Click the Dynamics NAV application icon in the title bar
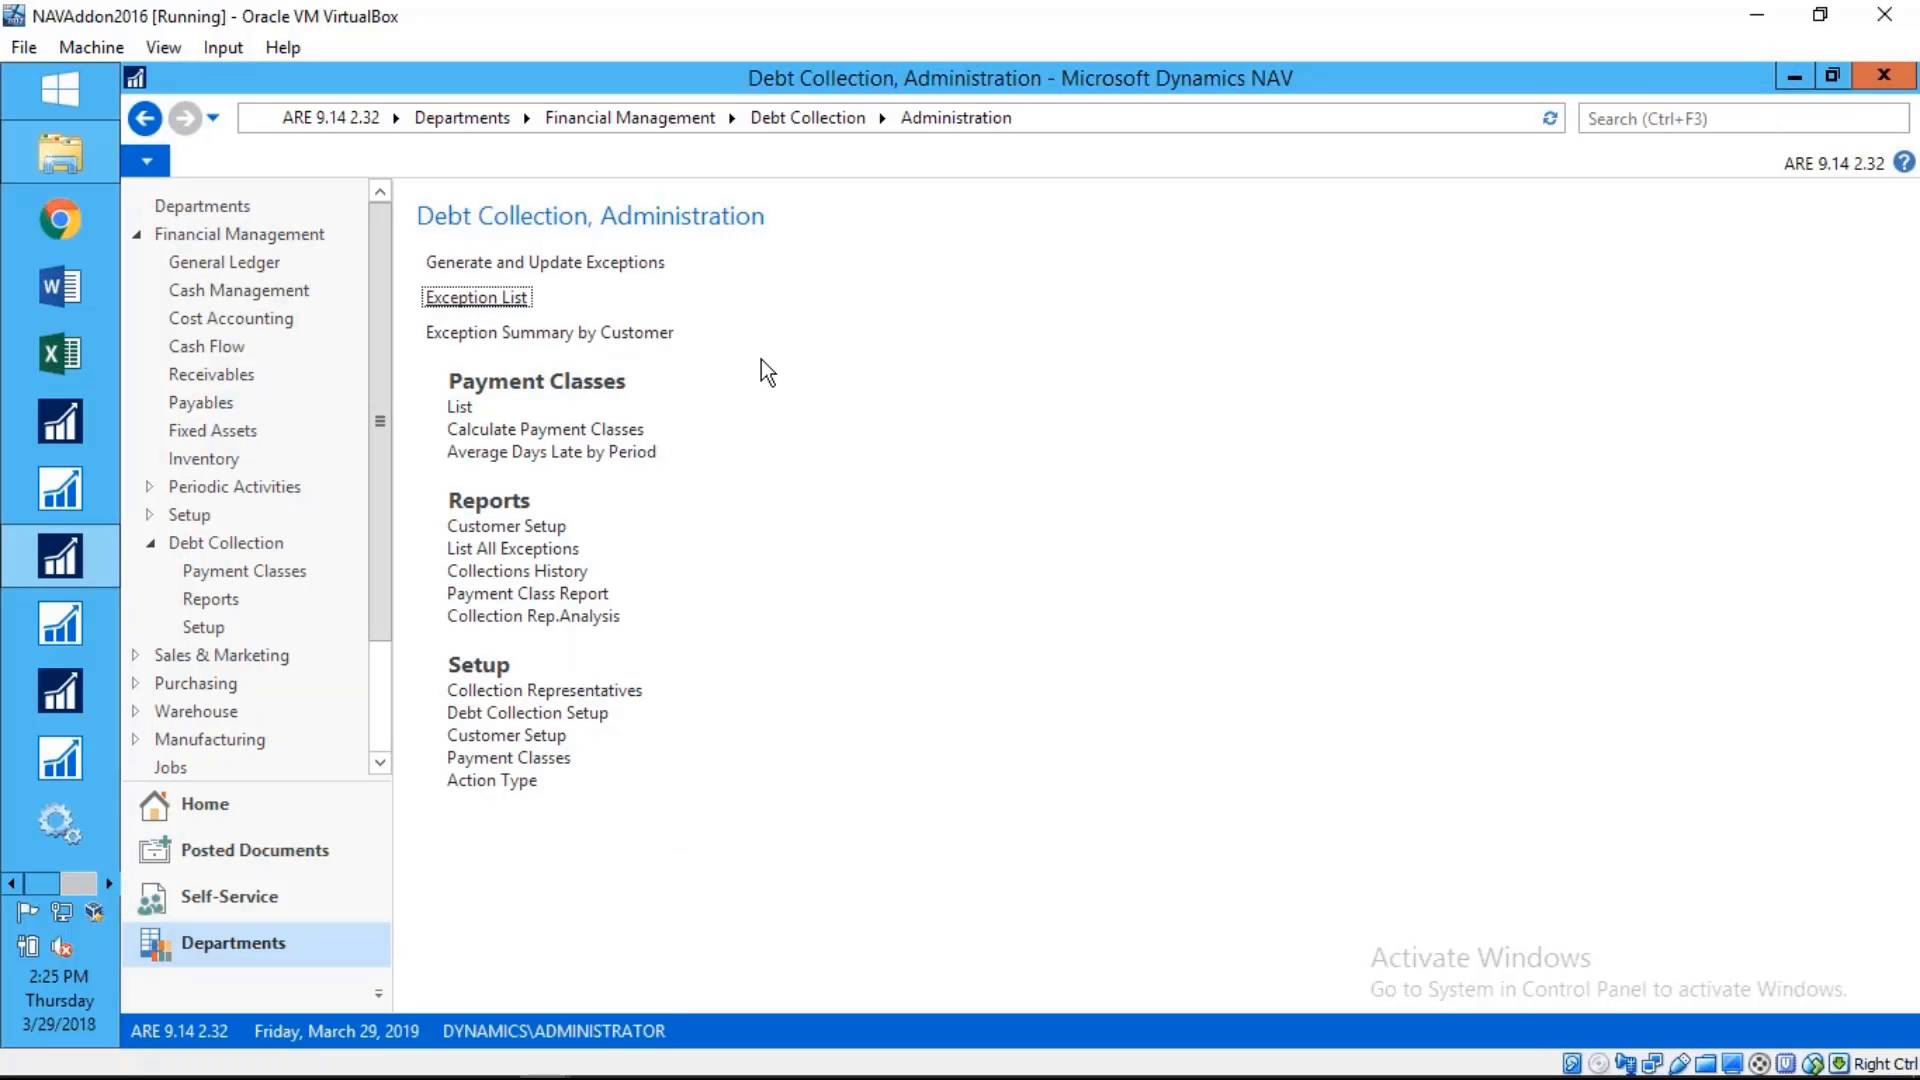This screenshot has height=1080, width=1920. click(x=136, y=77)
